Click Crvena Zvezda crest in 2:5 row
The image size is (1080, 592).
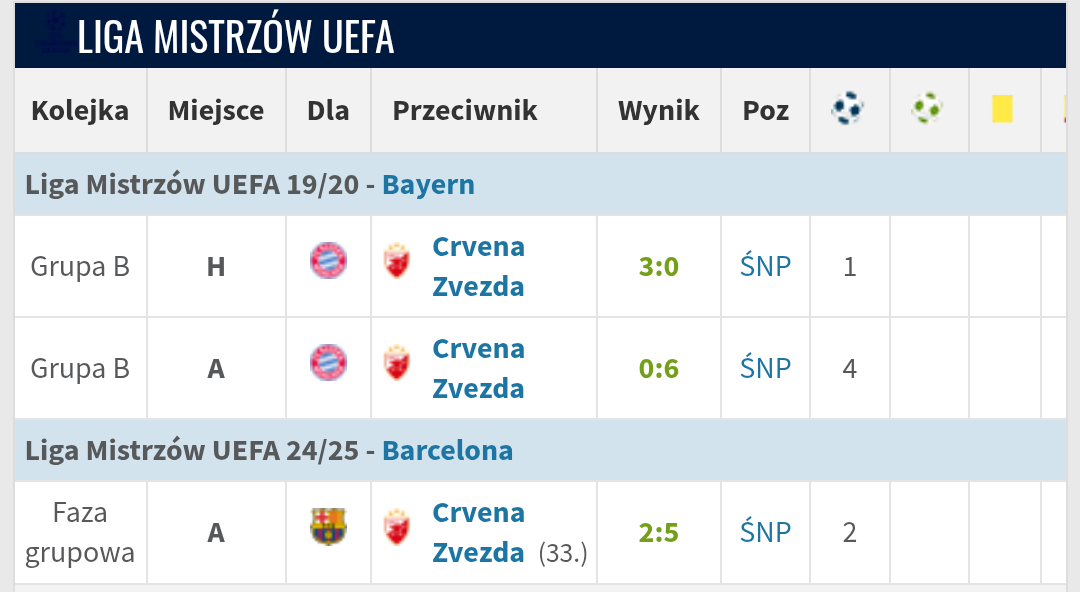coord(397,528)
